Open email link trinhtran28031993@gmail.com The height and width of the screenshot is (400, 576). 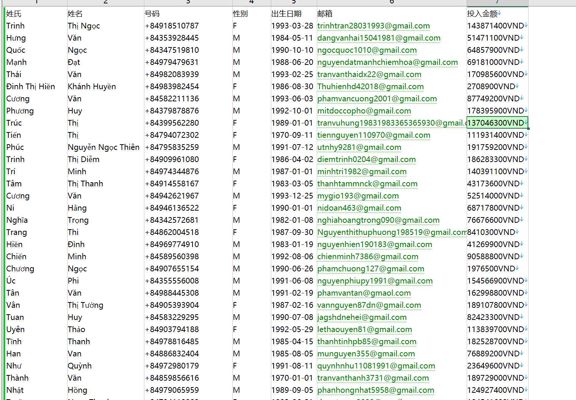tap(374, 26)
